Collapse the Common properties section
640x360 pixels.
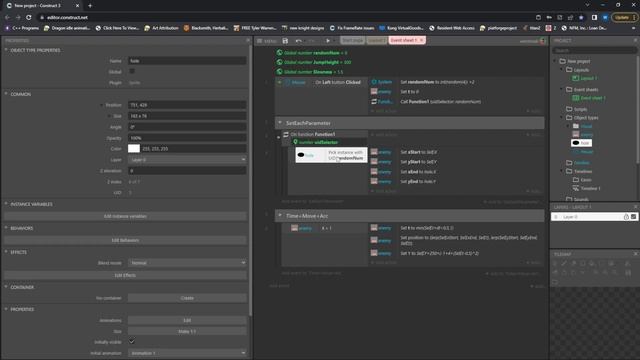(x=6, y=94)
